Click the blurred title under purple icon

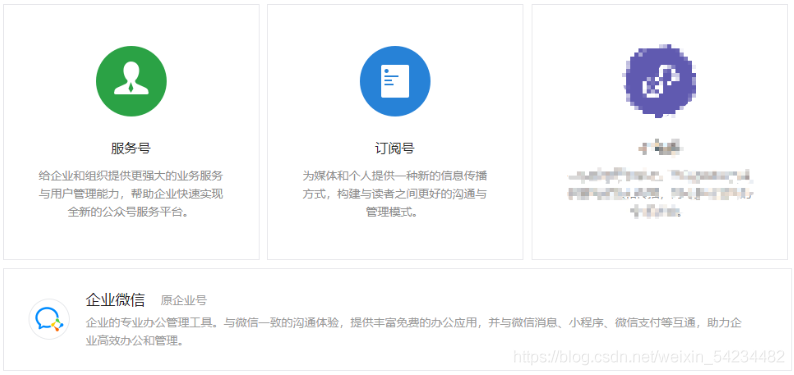point(659,148)
